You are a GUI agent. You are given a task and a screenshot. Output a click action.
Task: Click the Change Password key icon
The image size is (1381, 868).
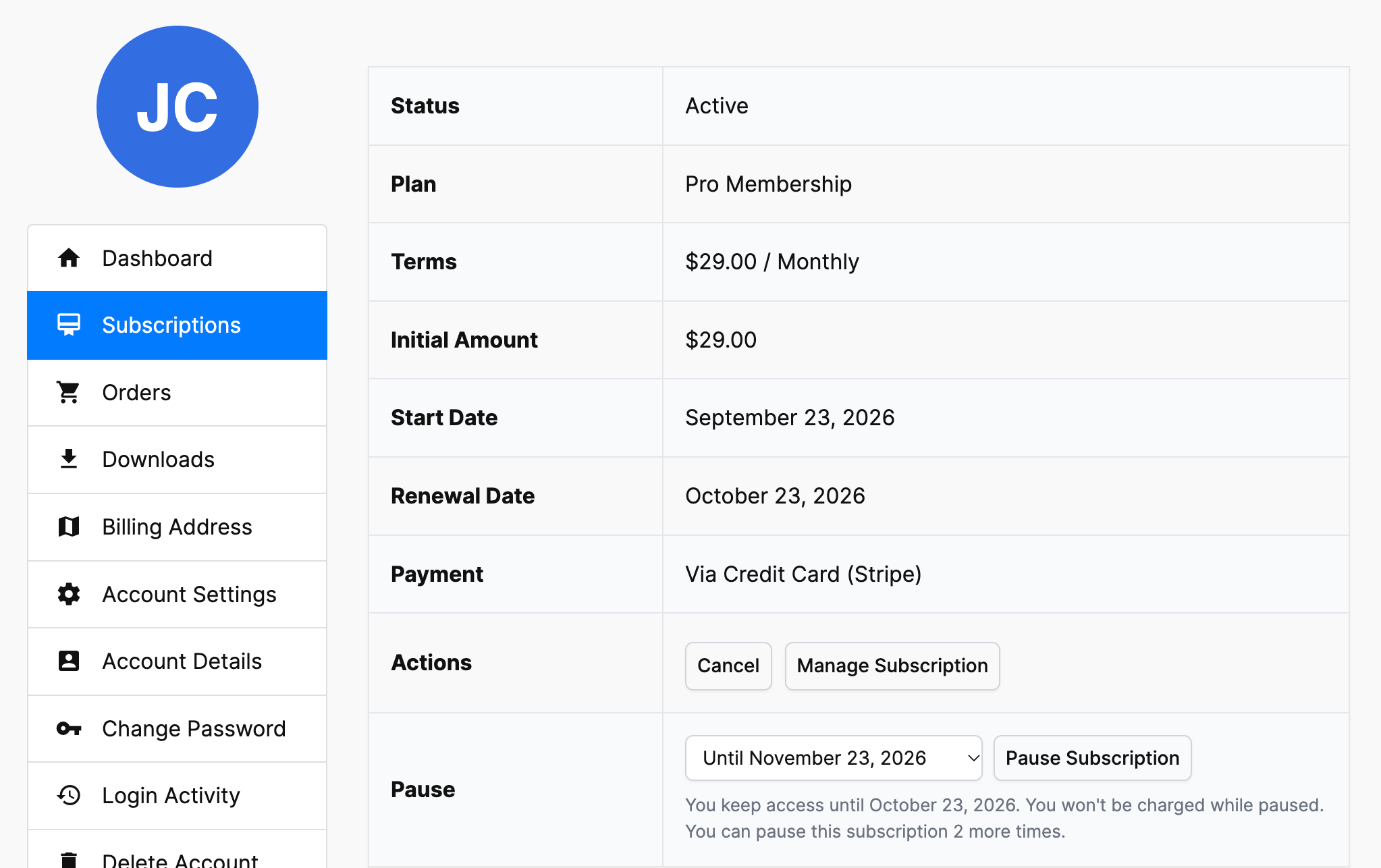[x=68, y=728]
